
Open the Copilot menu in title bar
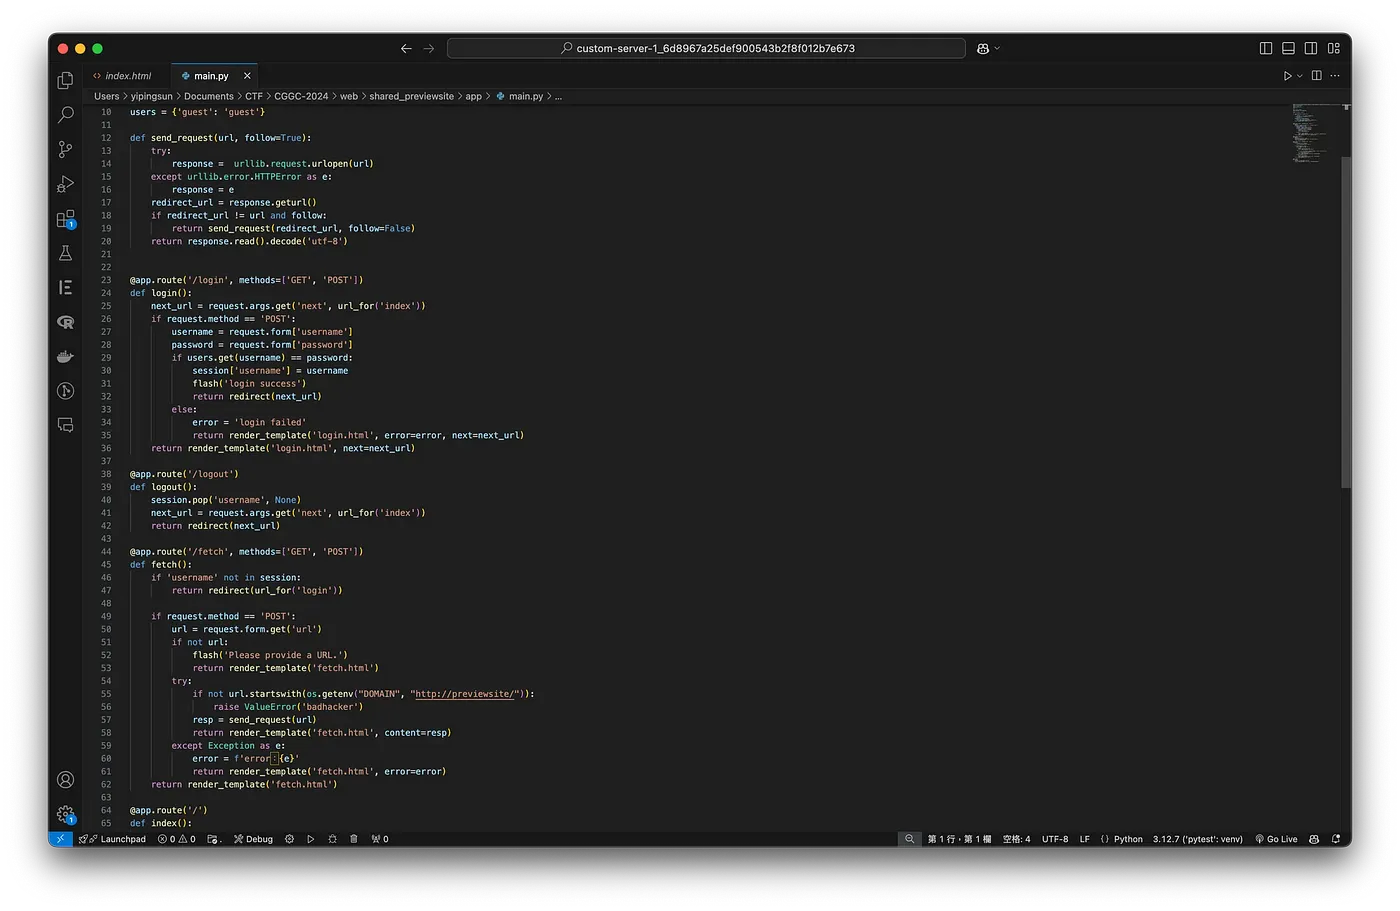click(987, 48)
